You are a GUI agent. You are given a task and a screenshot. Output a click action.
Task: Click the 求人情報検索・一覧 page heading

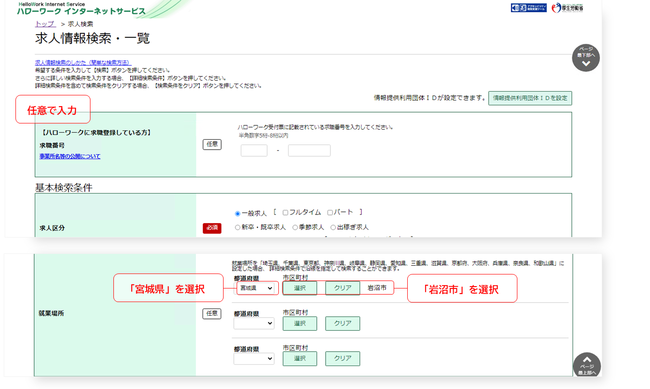click(x=92, y=39)
